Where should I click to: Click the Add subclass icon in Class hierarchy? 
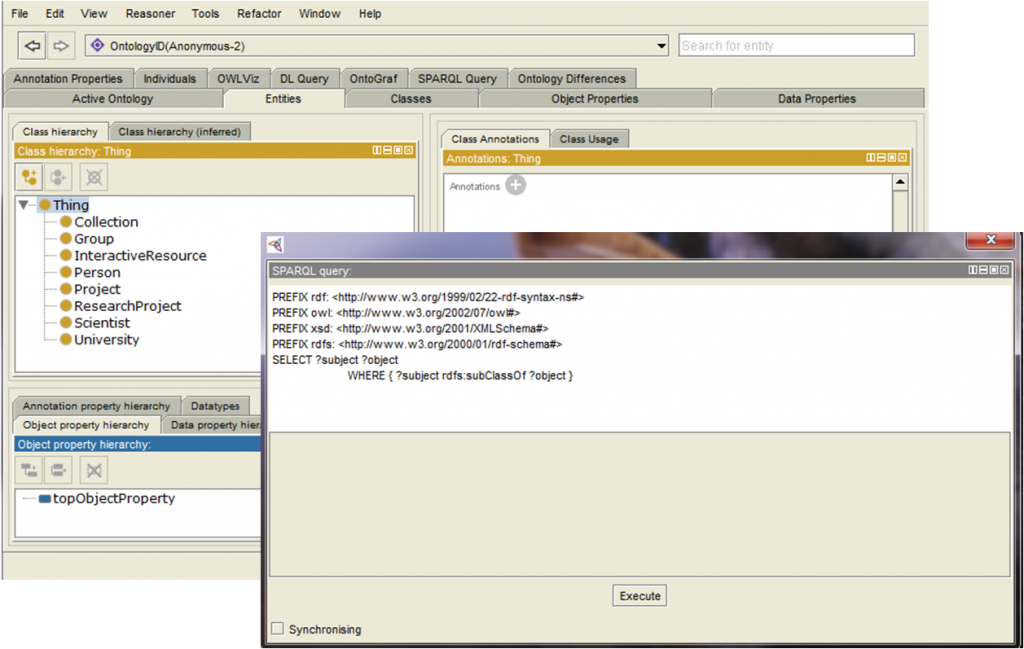pyautogui.click(x=30, y=177)
